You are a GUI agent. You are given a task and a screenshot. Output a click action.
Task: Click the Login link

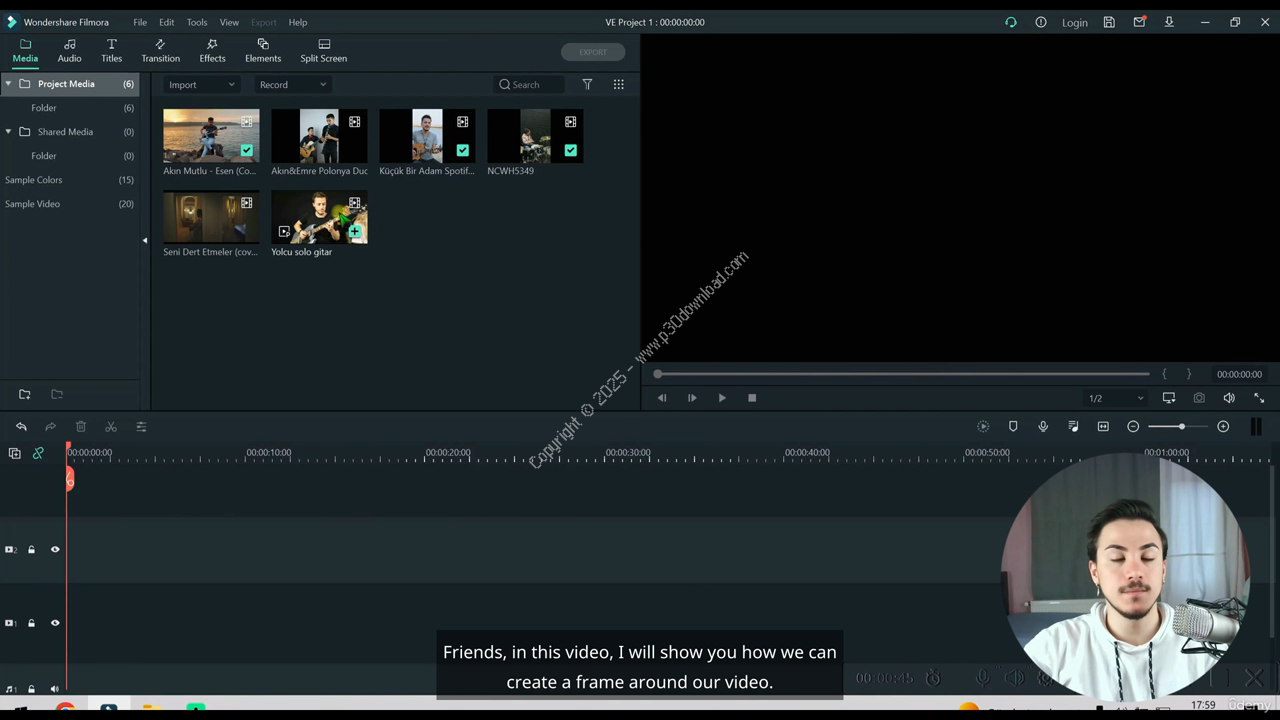(1075, 22)
